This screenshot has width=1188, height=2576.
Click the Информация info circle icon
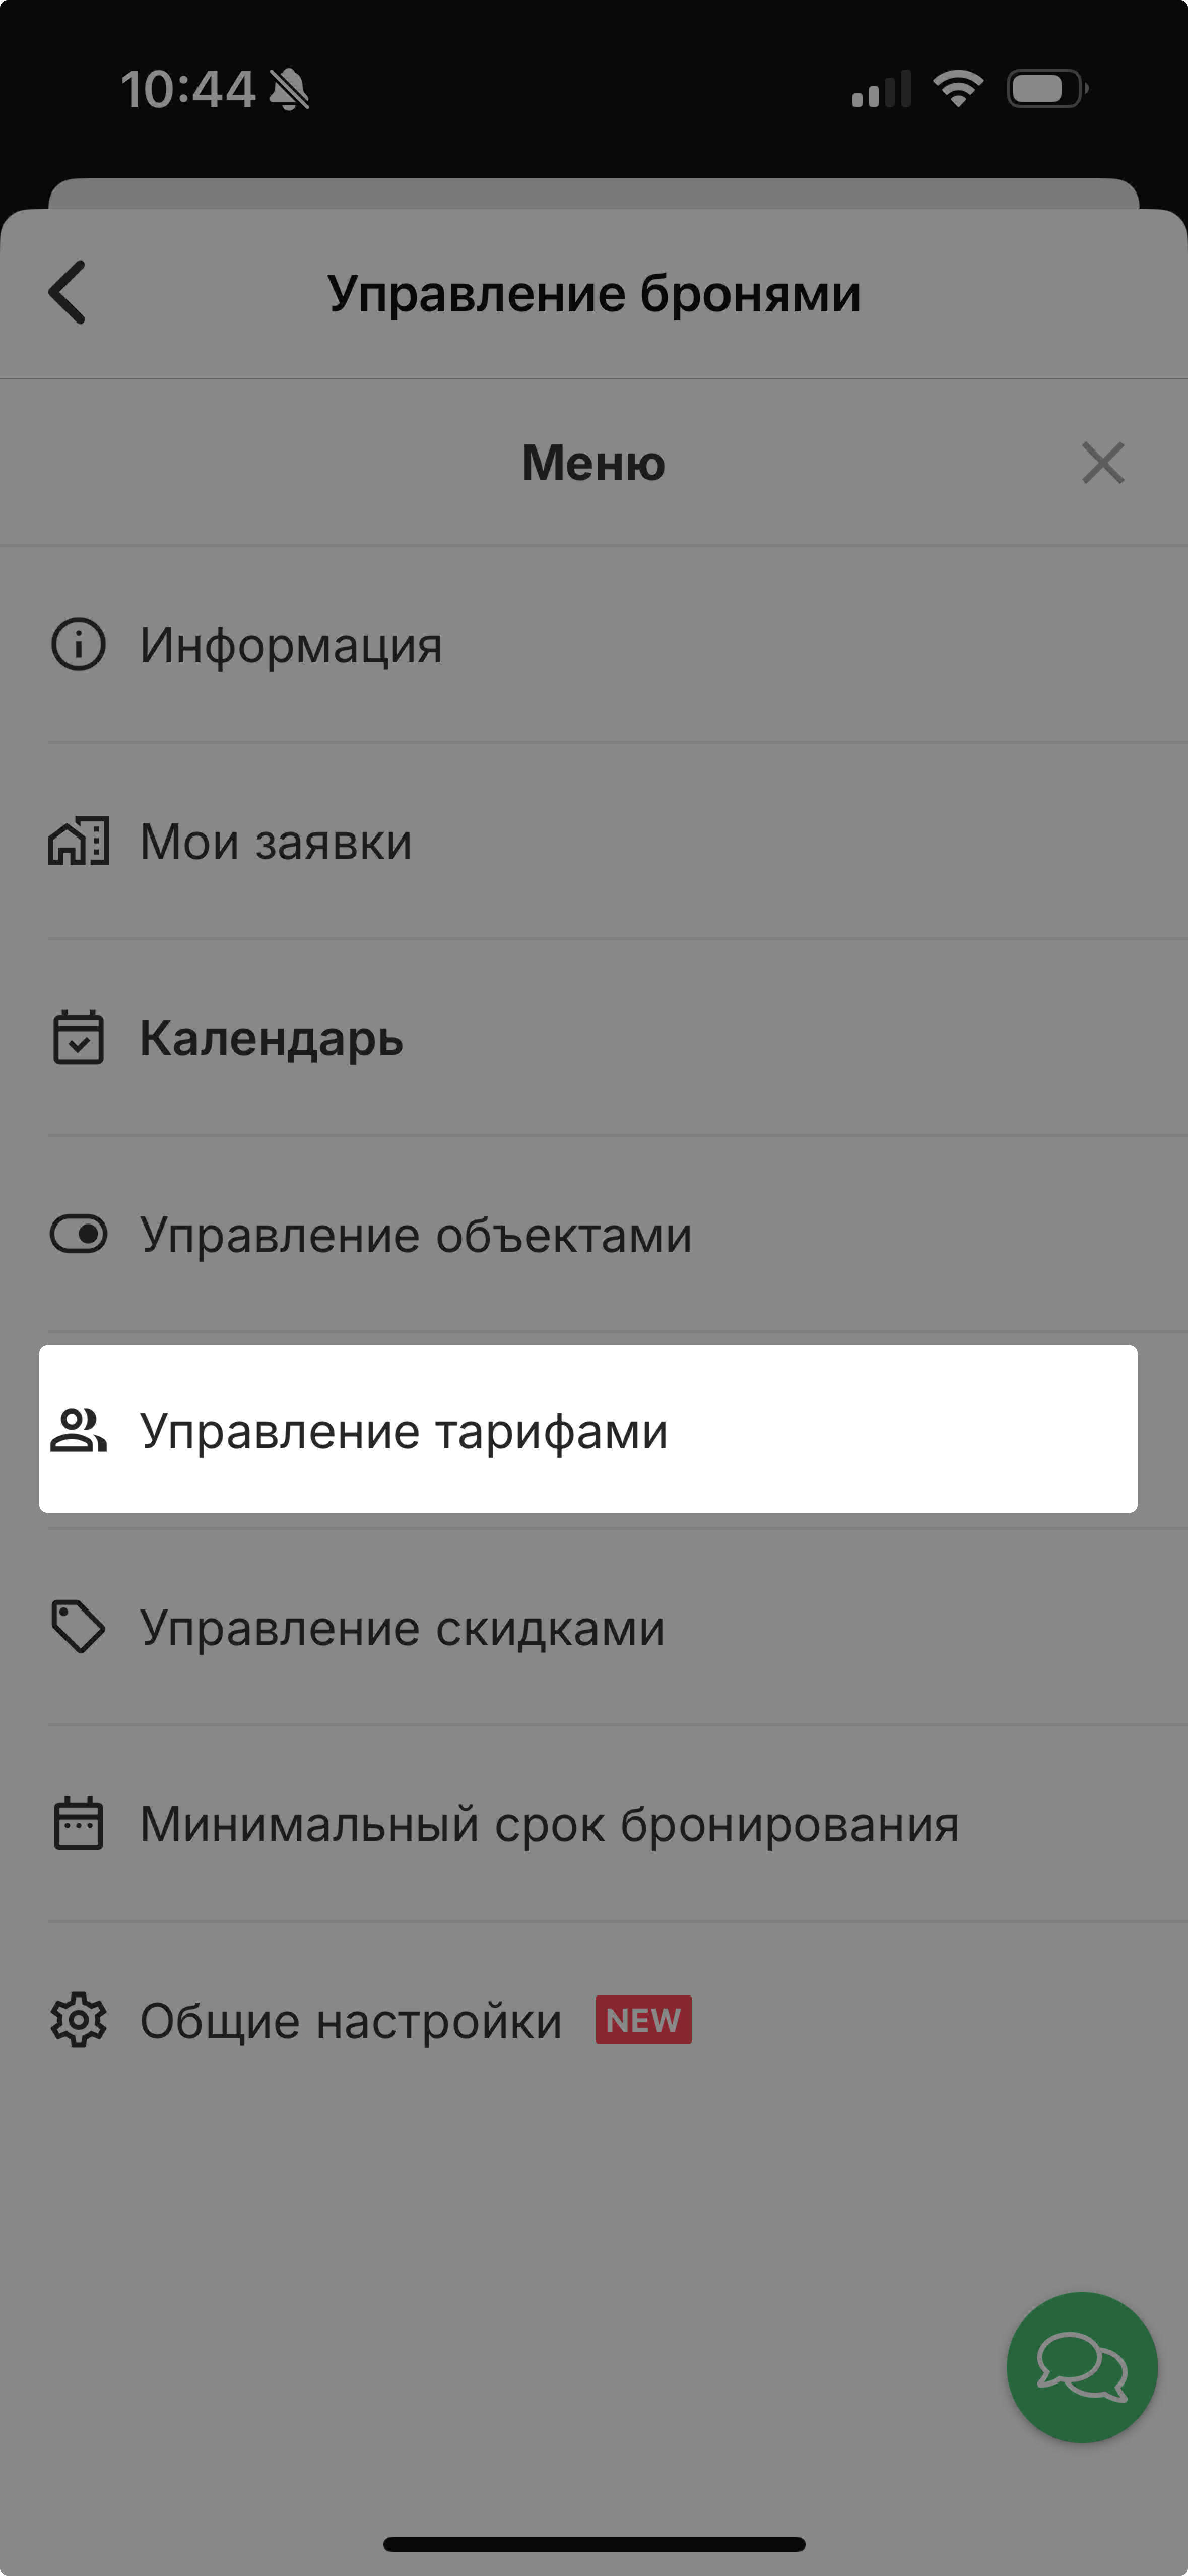pyautogui.click(x=78, y=644)
